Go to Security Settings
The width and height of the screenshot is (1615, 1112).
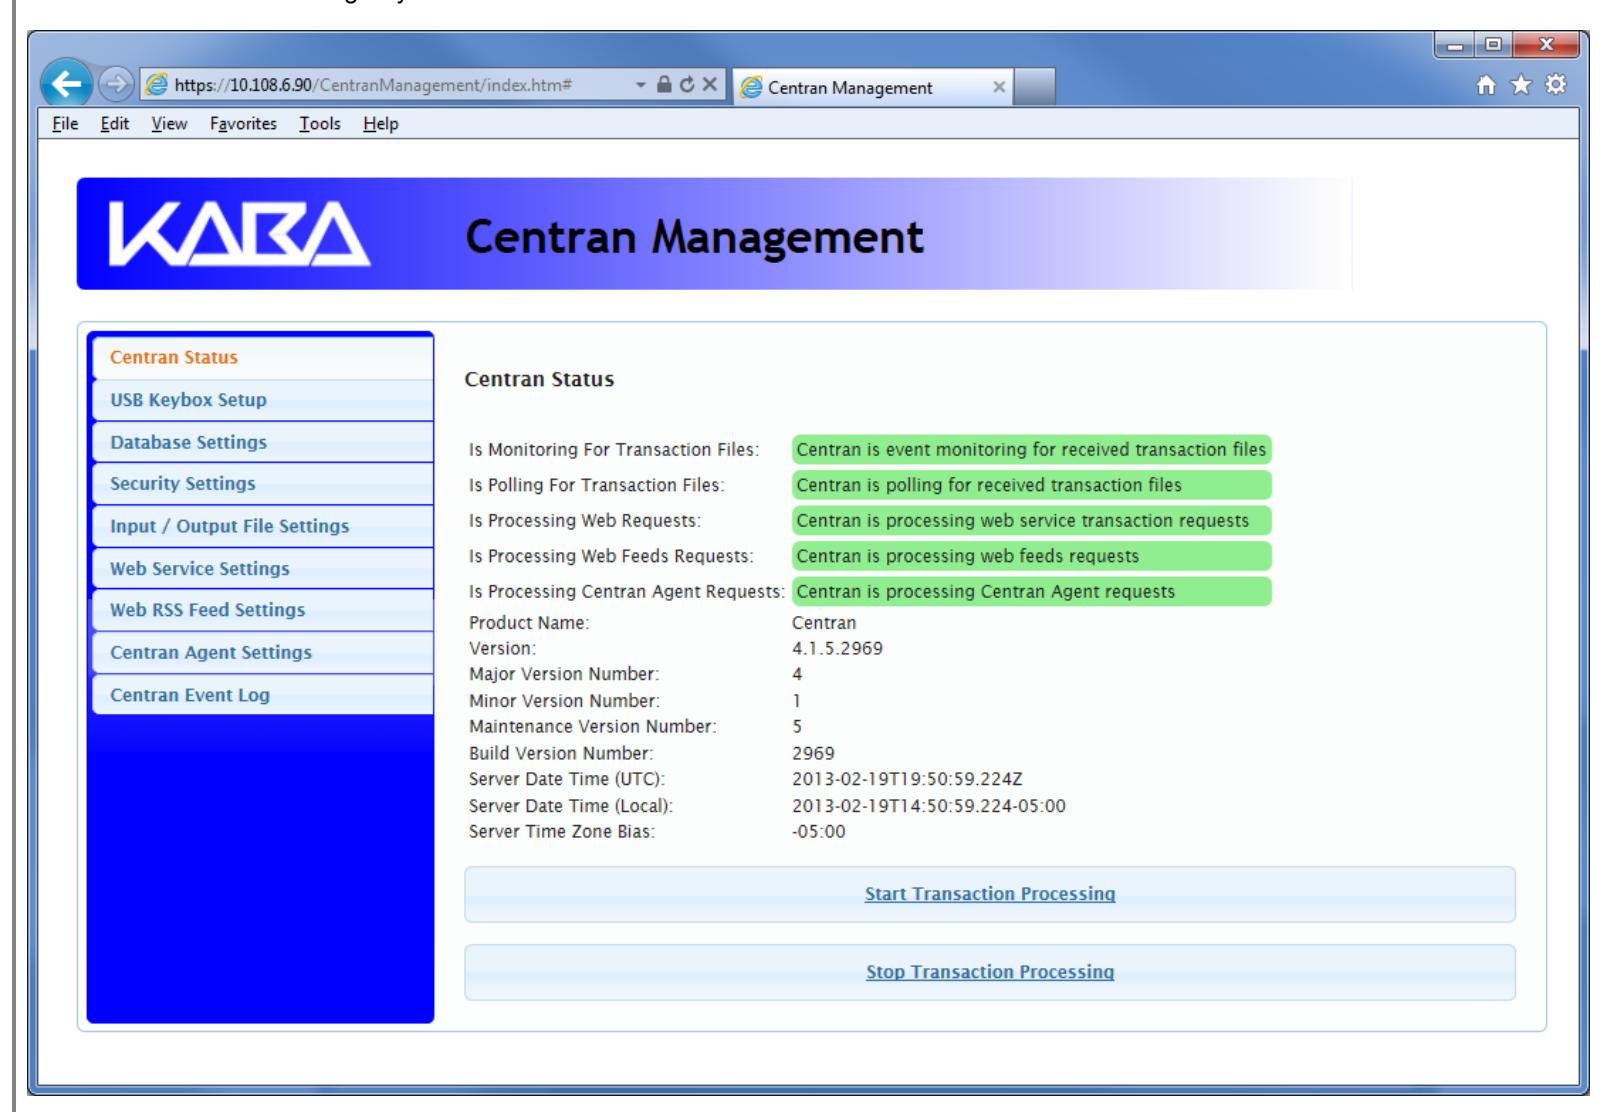(263, 484)
